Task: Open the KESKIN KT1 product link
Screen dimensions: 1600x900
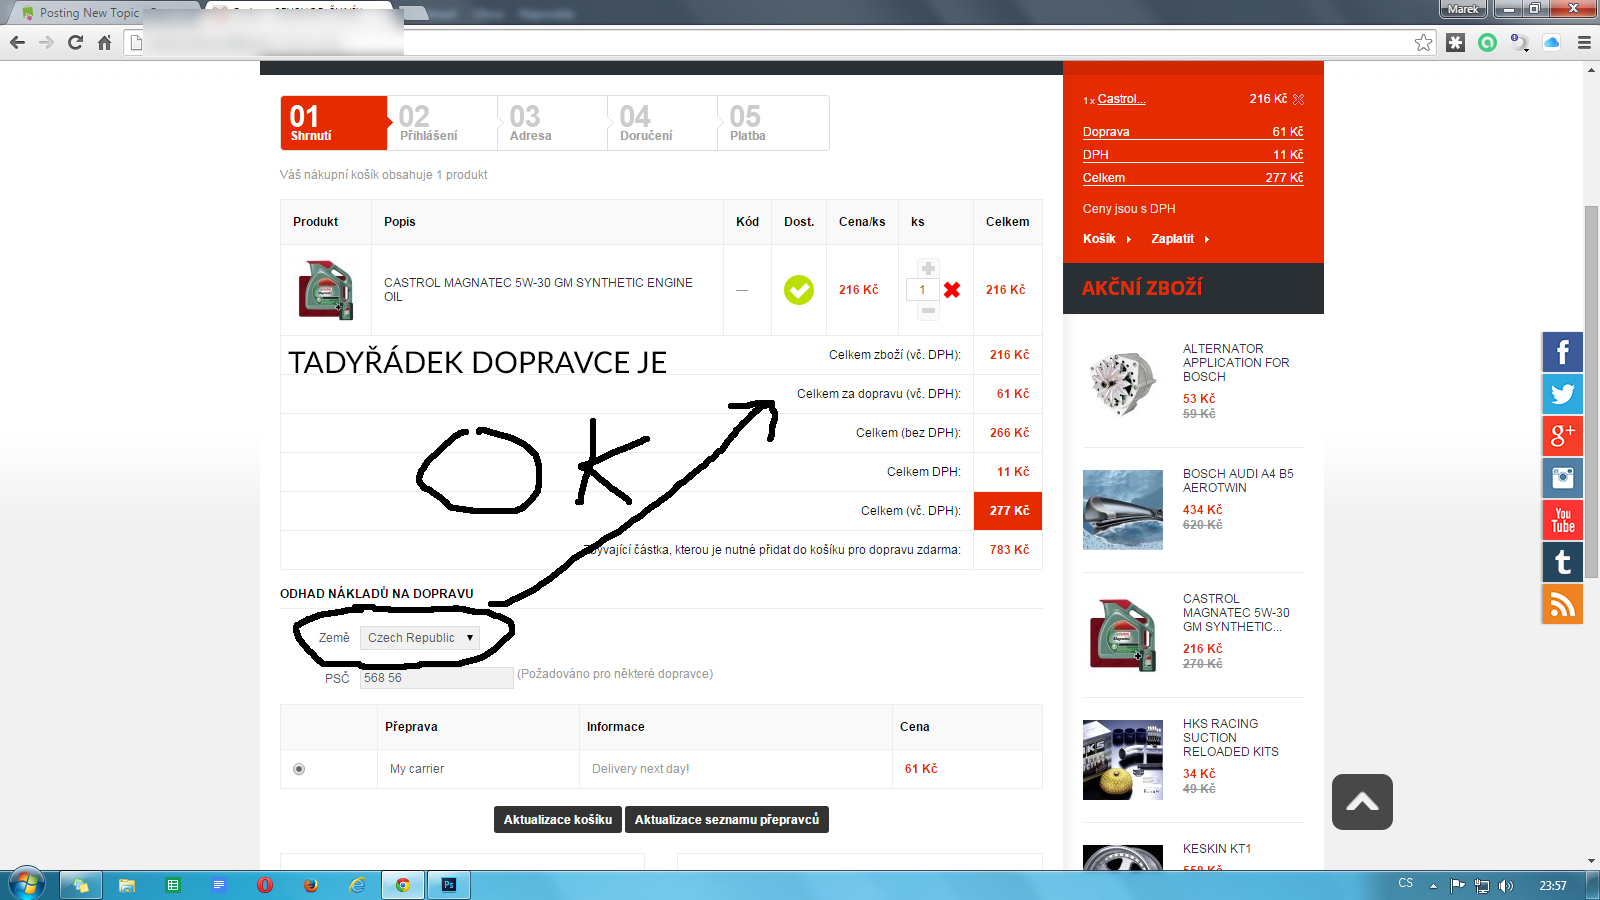Action: point(1217,849)
